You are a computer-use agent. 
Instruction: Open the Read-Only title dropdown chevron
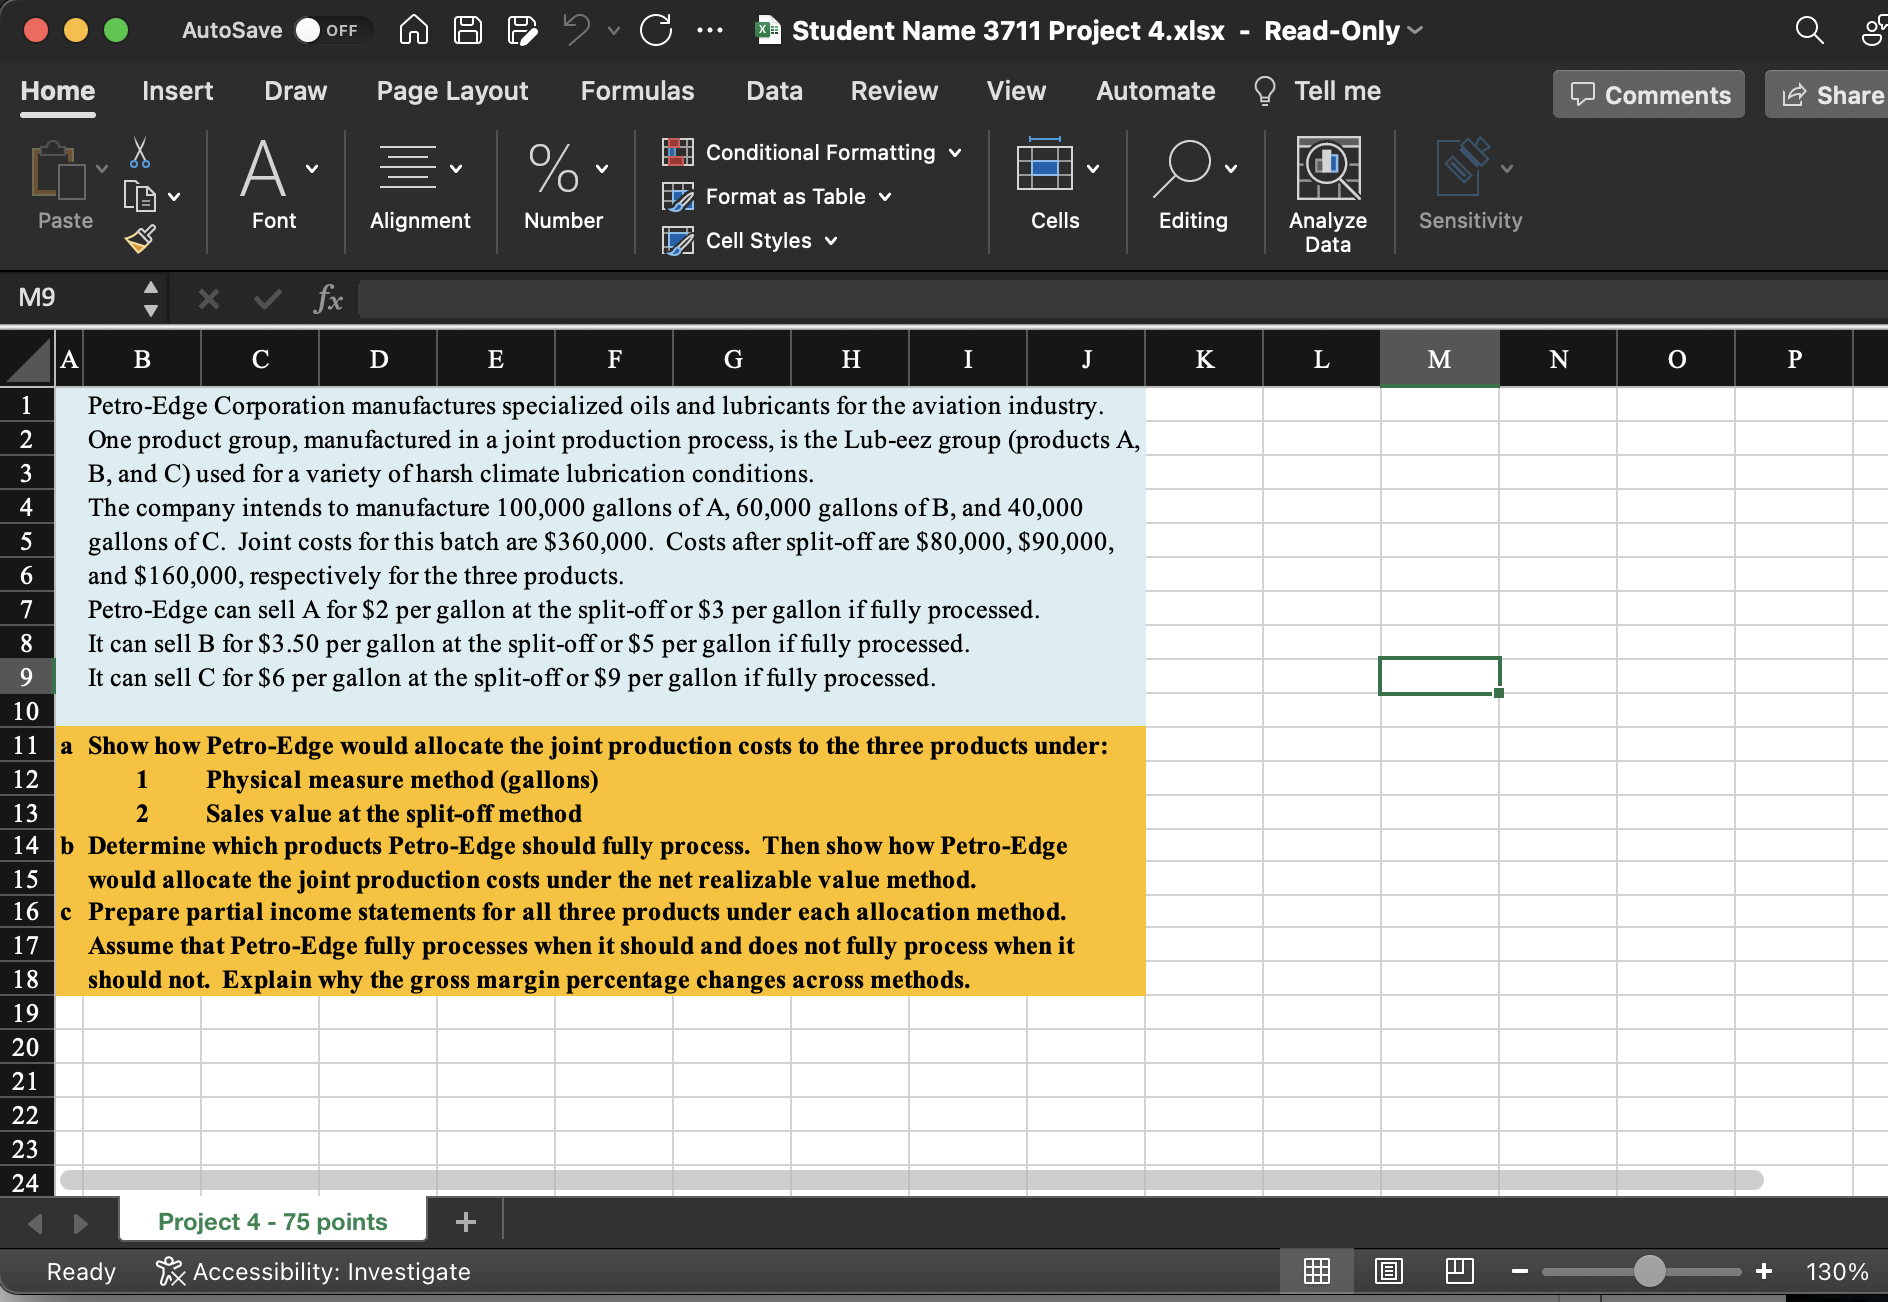click(1415, 30)
